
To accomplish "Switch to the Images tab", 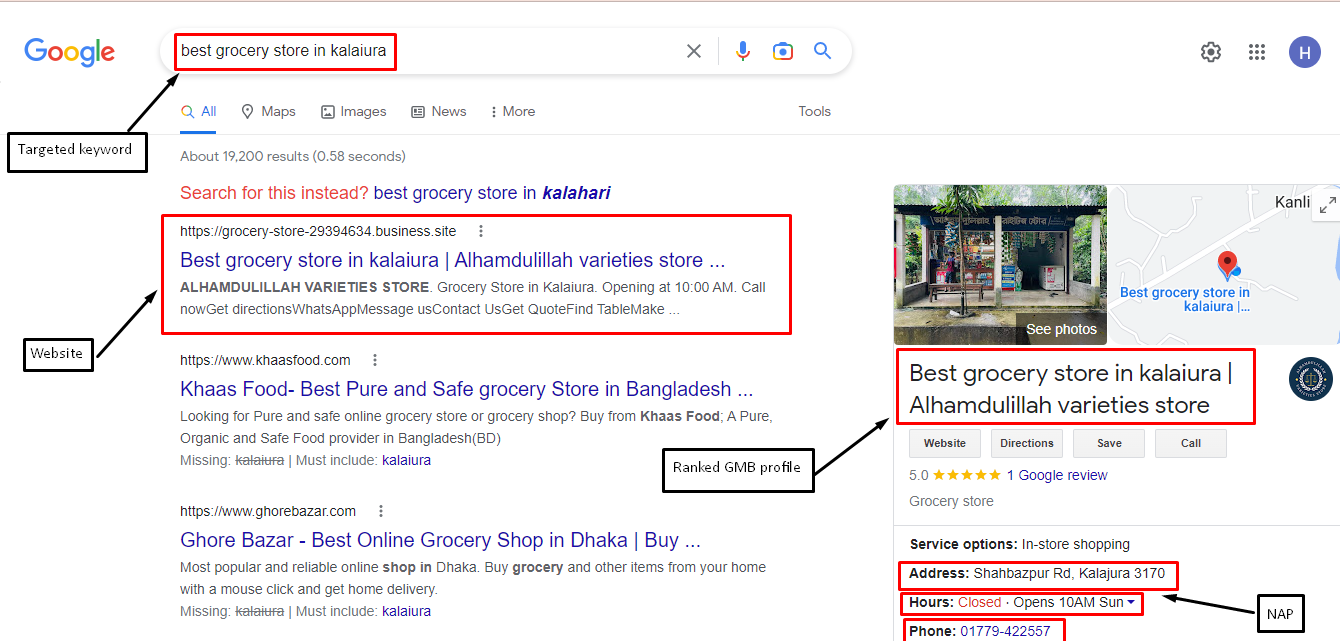I will [353, 111].
